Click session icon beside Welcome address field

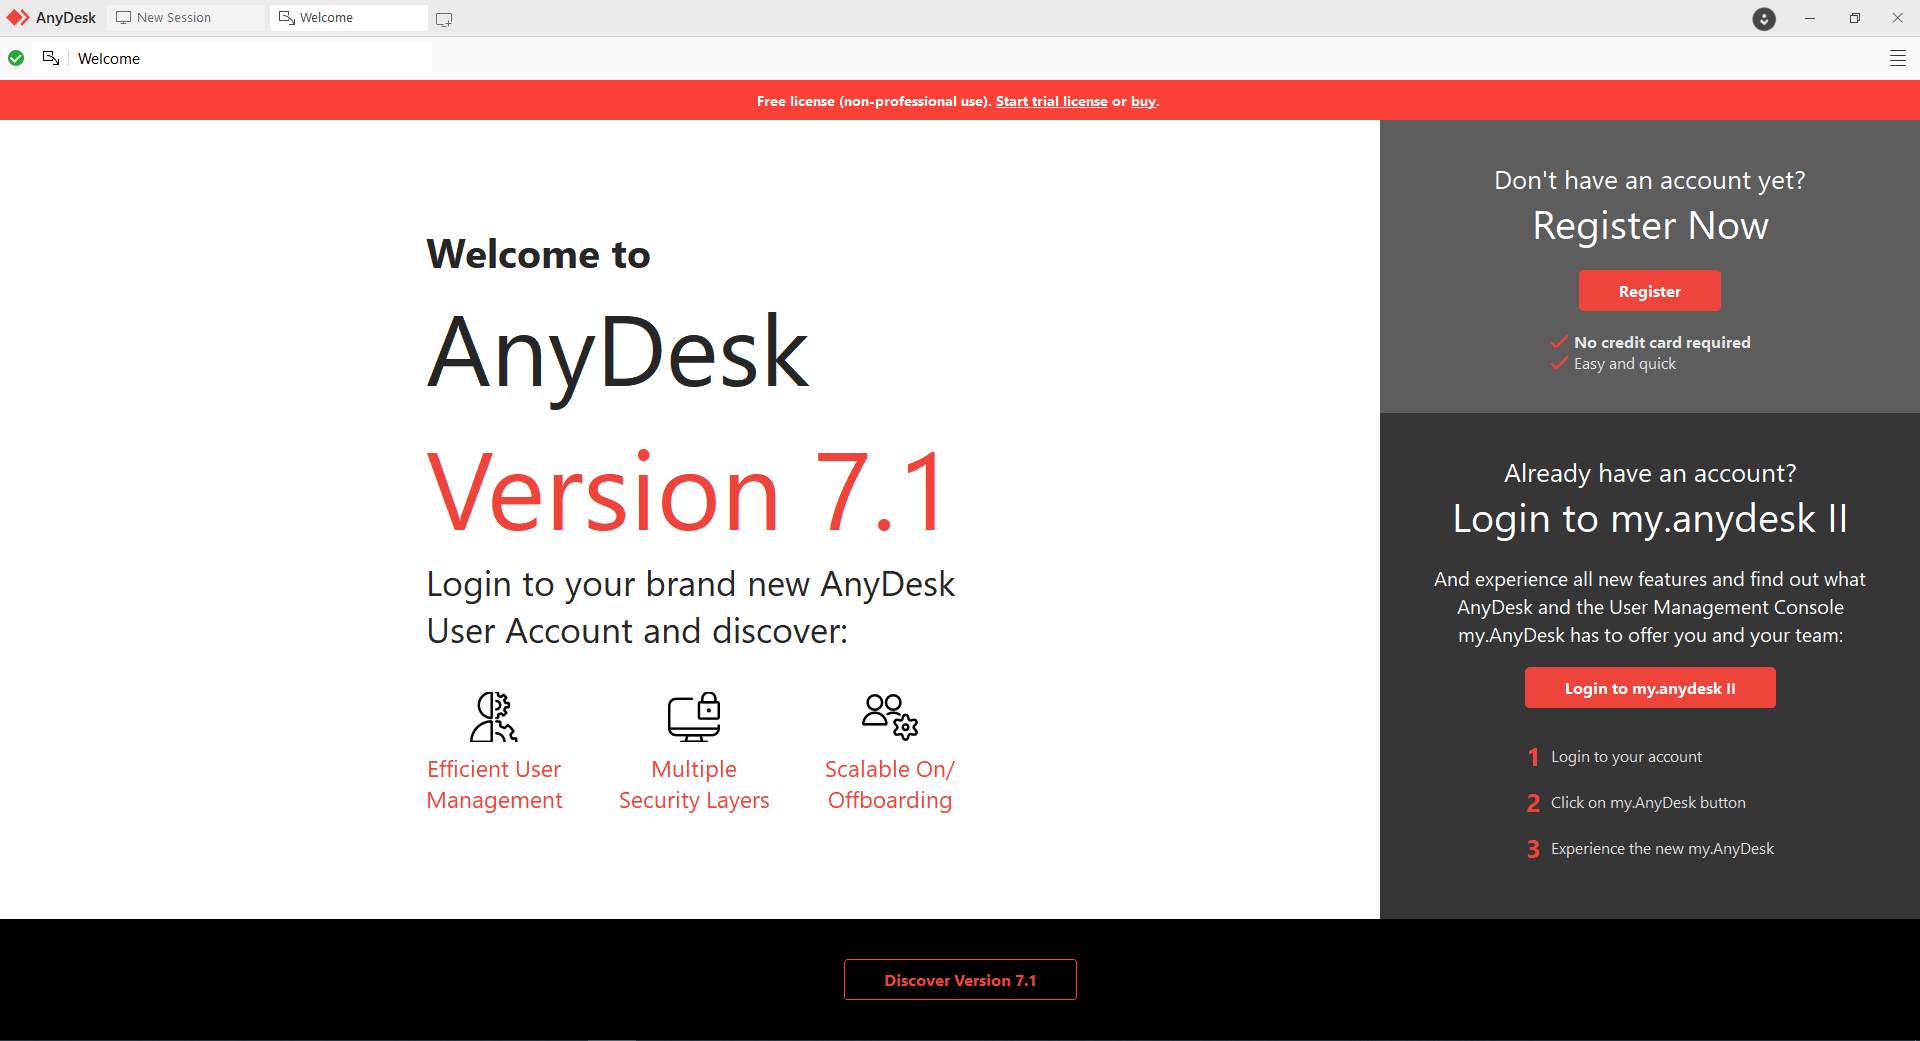point(51,58)
